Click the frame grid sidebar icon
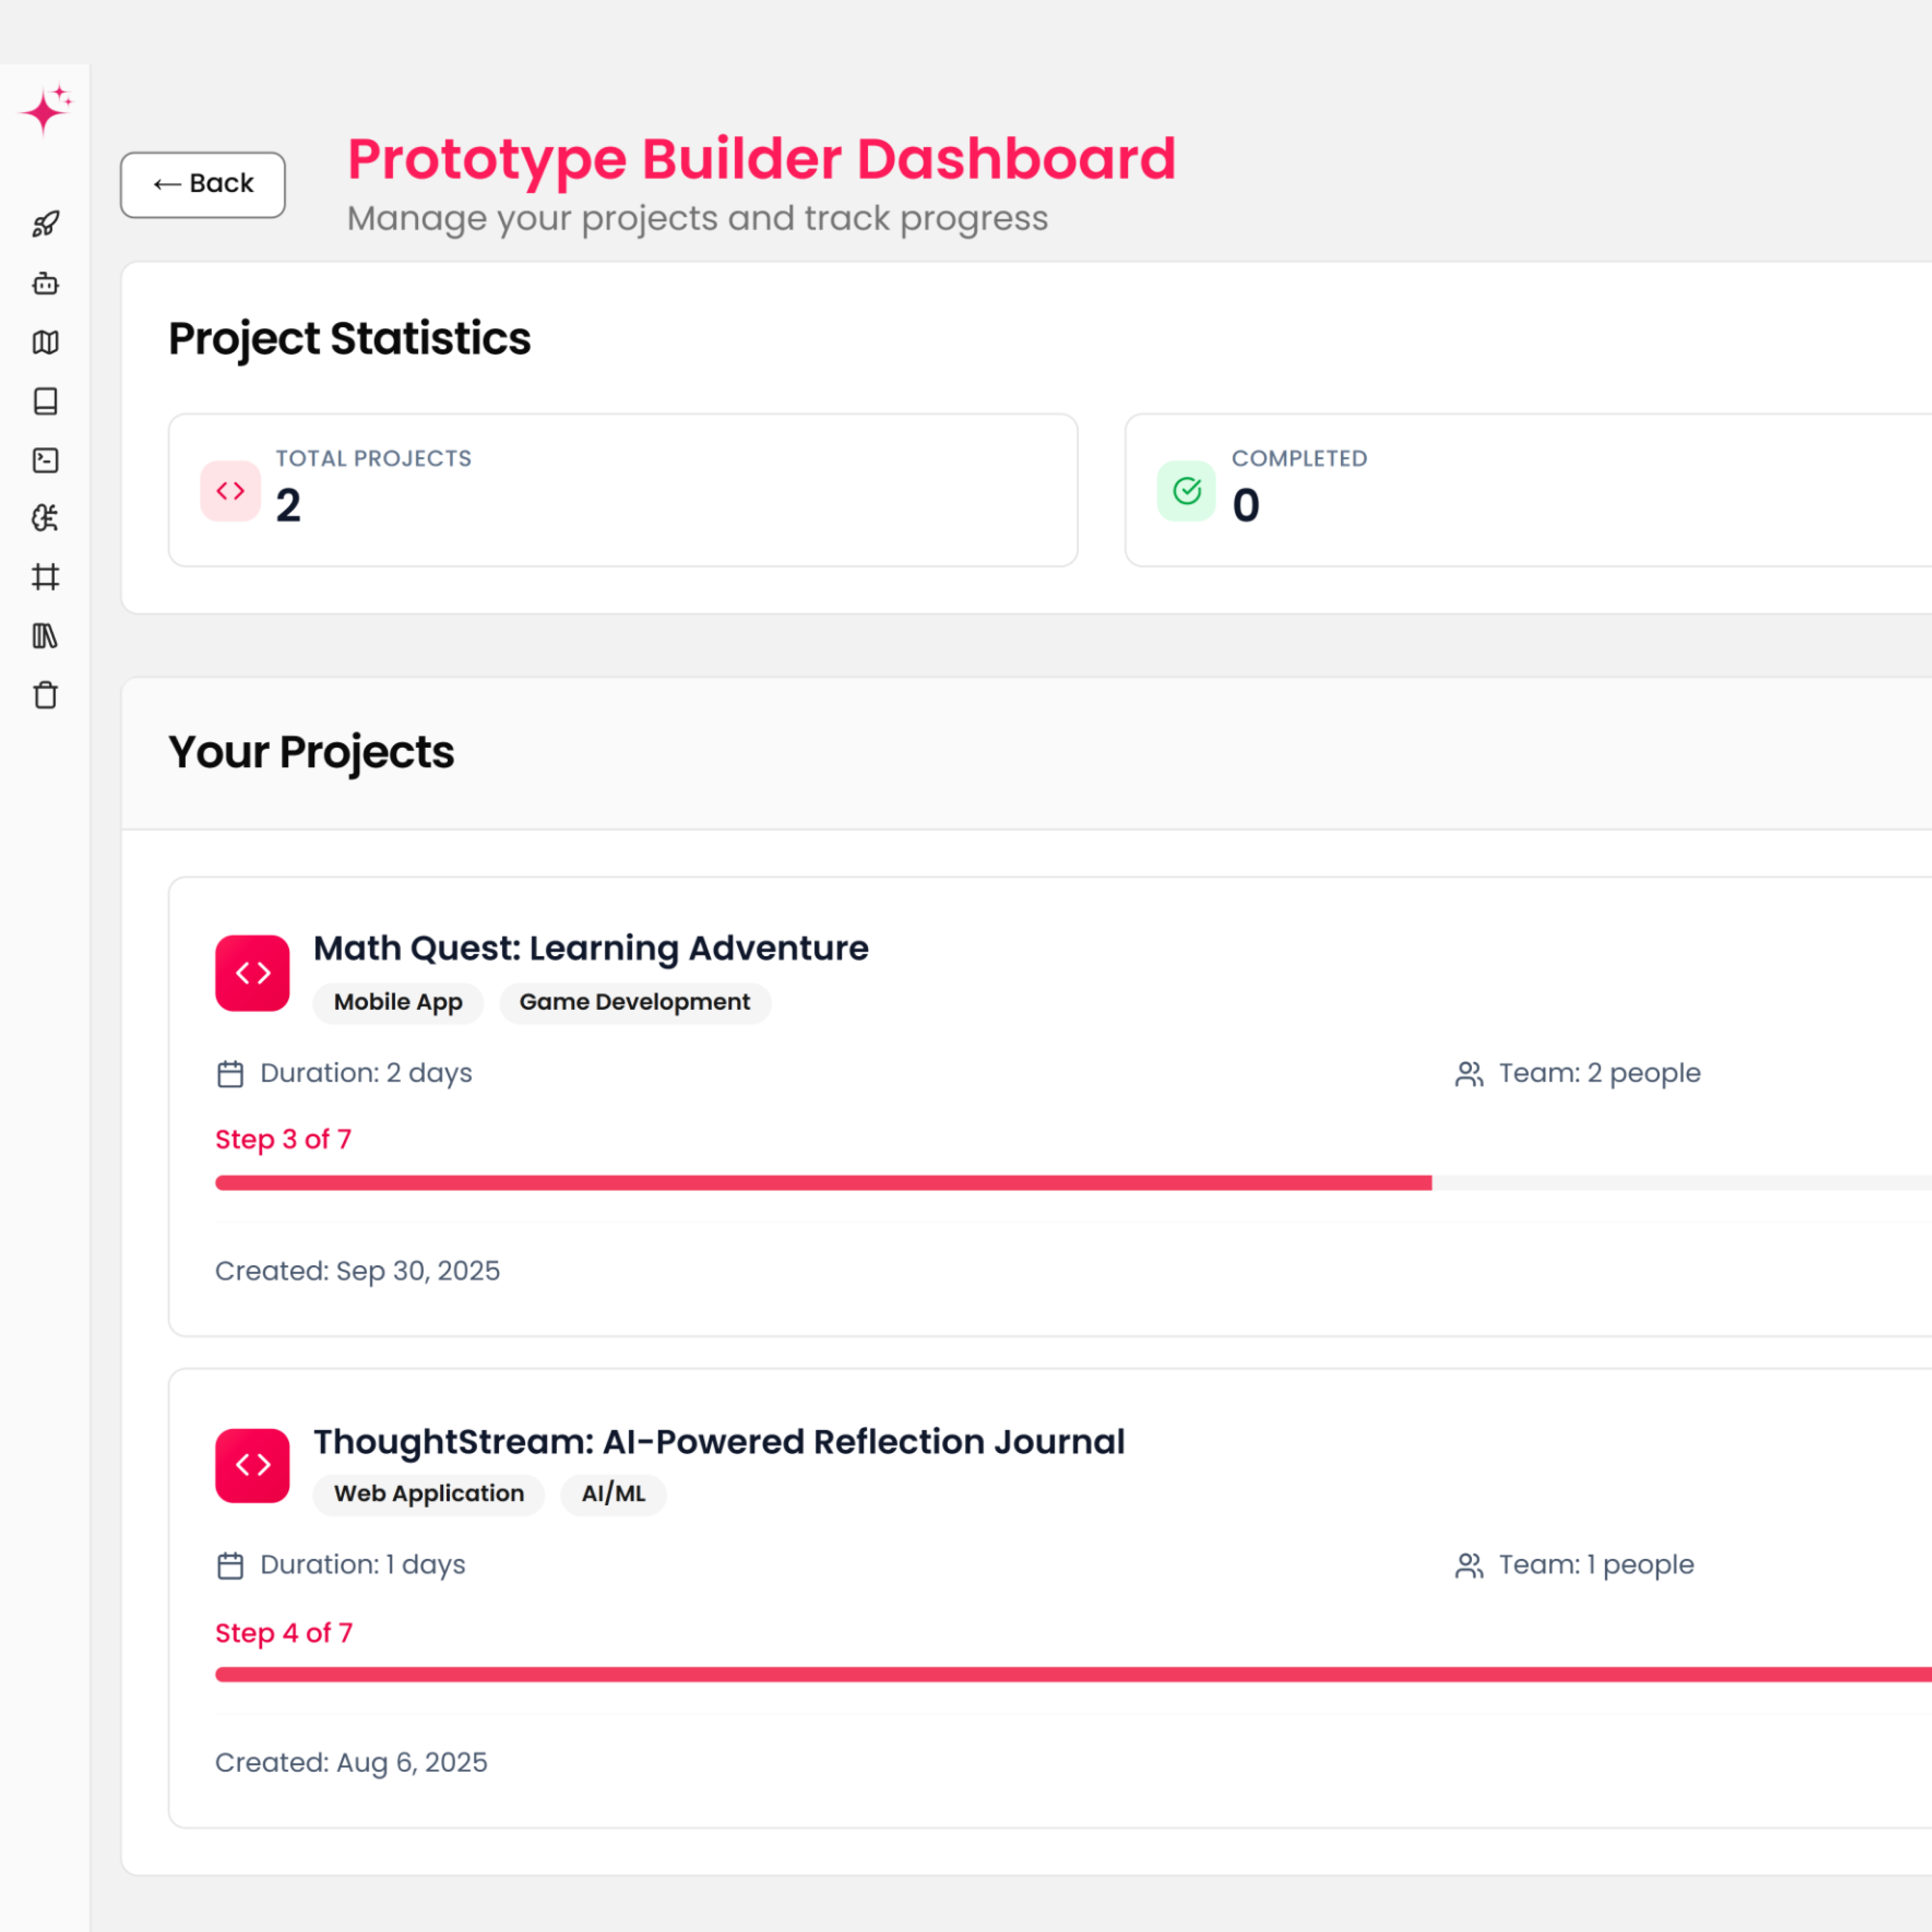The width and height of the screenshot is (1932, 1932). pyautogui.click(x=45, y=577)
